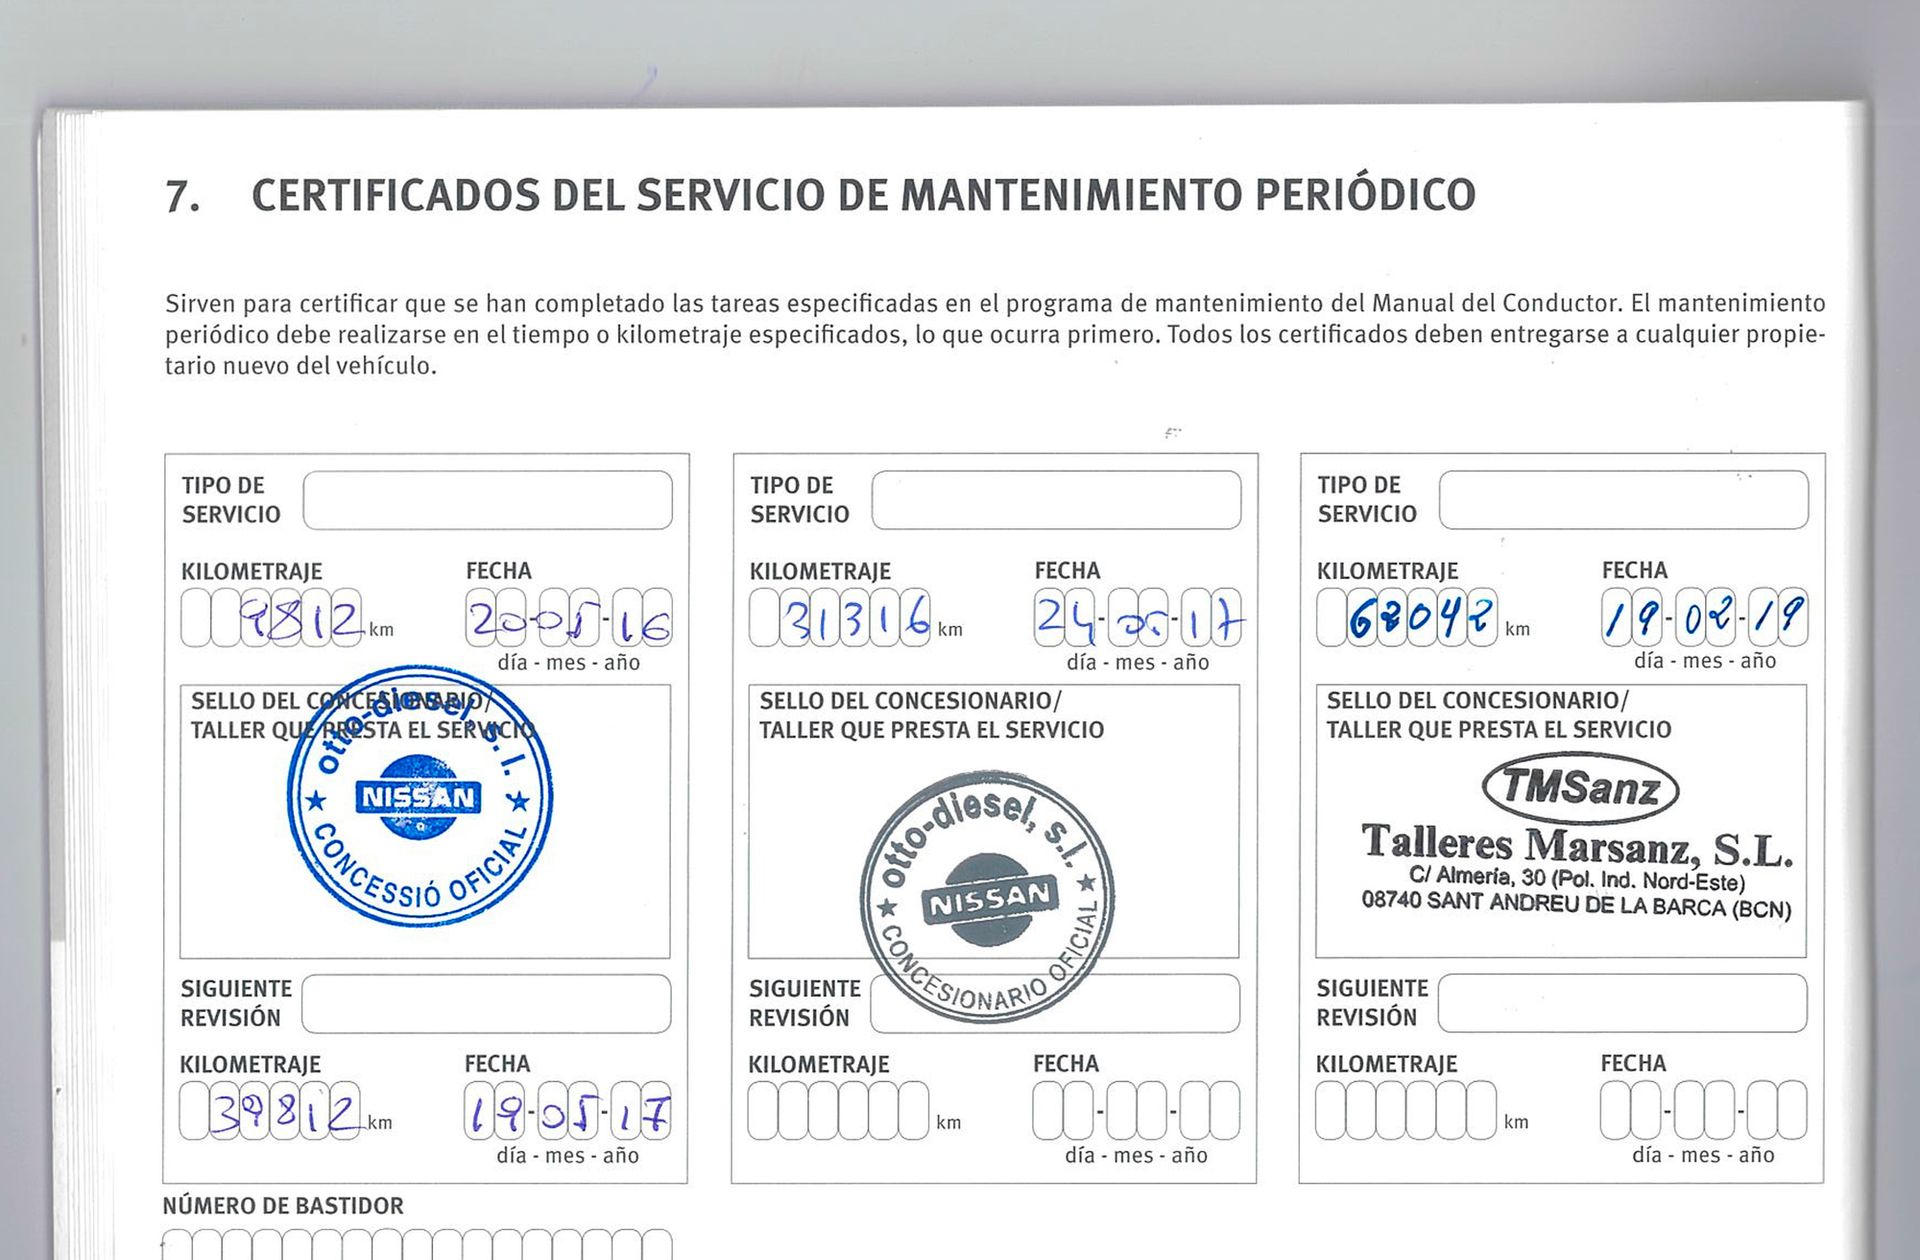Click the empty next-revision fecha boxes in third card
1920x1260 pixels.
[x=1704, y=1110]
